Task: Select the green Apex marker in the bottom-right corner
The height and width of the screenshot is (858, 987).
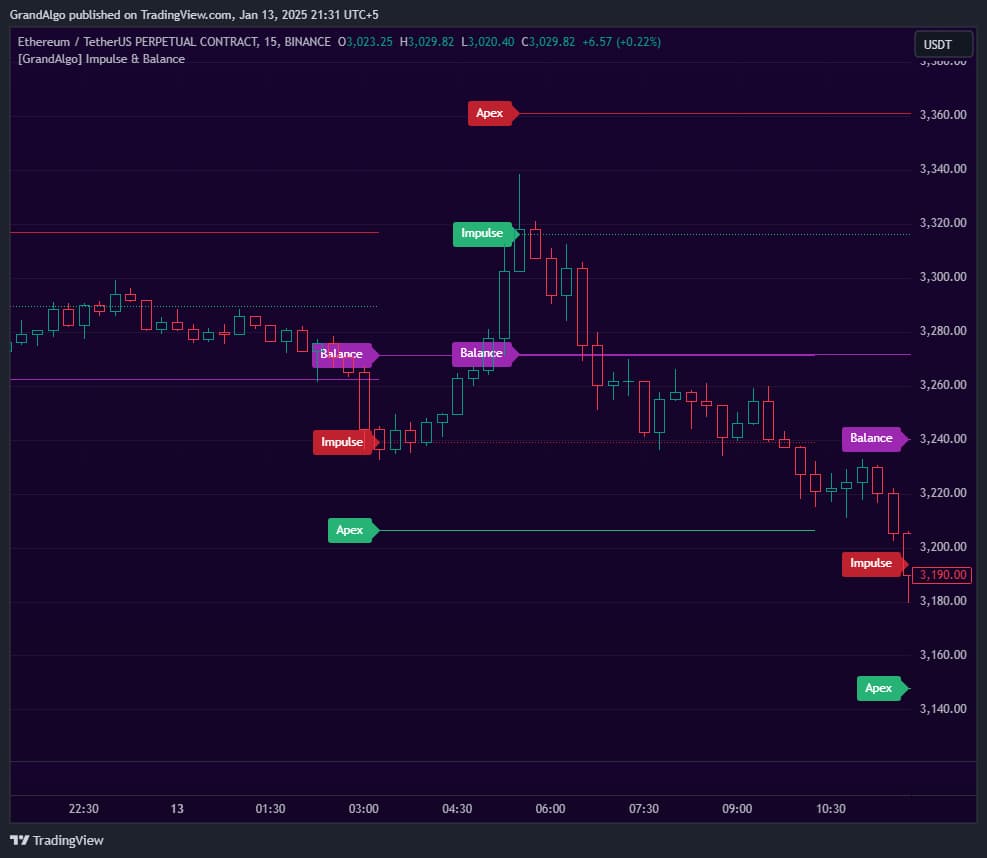Action: pyautogui.click(x=879, y=688)
